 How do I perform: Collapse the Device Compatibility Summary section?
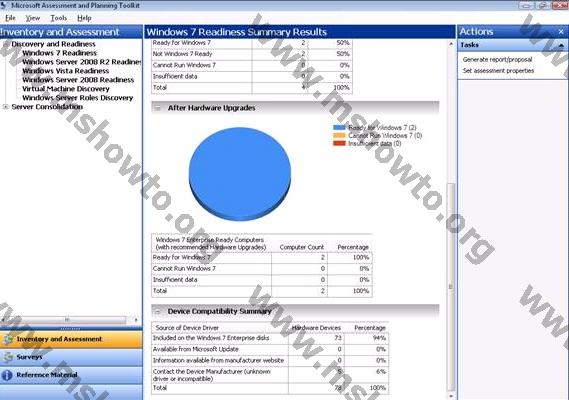point(158,311)
